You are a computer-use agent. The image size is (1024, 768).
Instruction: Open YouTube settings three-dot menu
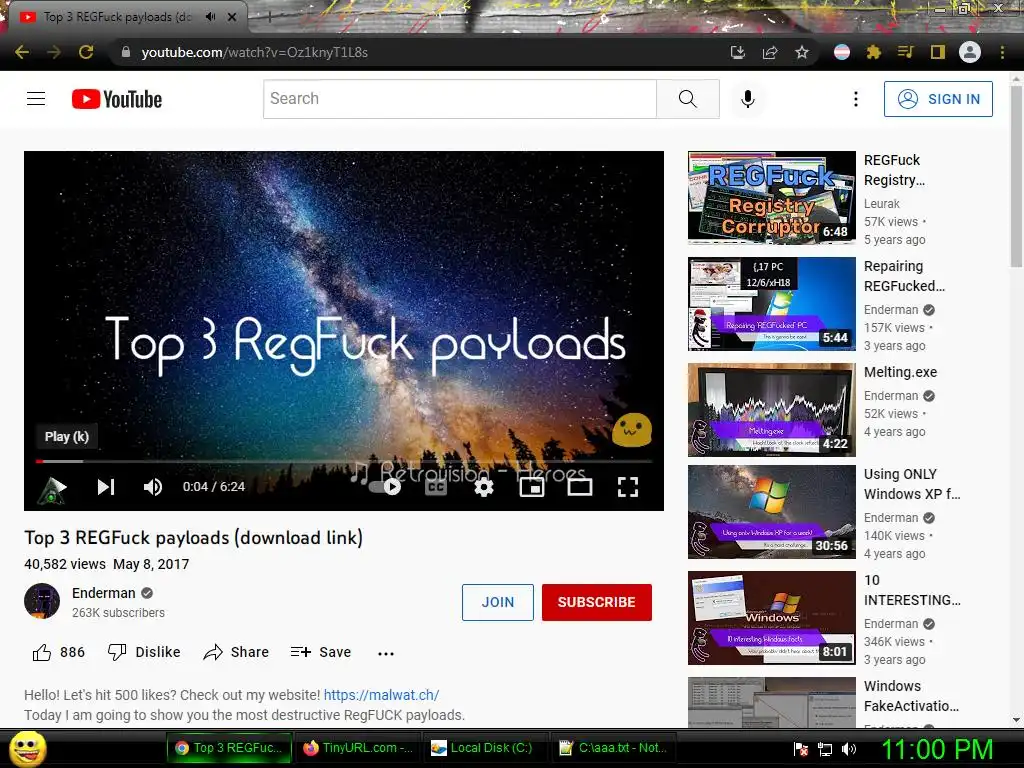(x=856, y=99)
